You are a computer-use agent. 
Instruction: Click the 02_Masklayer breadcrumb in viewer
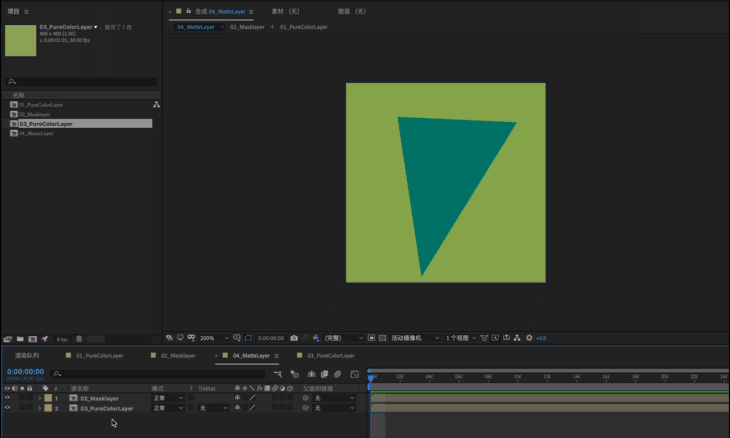pos(247,27)
